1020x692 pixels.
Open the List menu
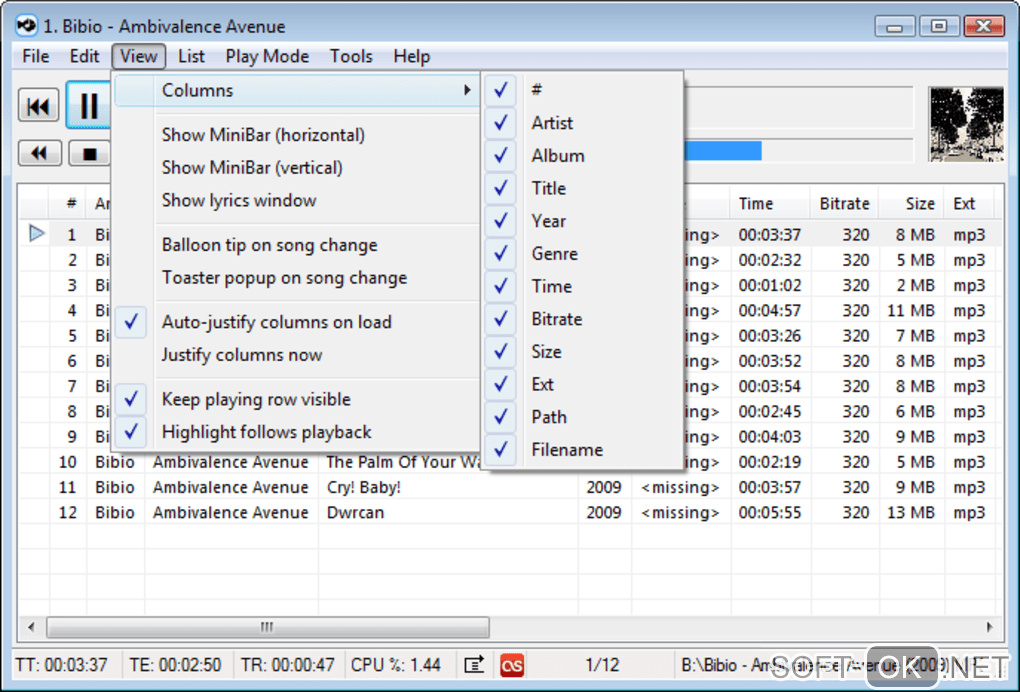191,57
